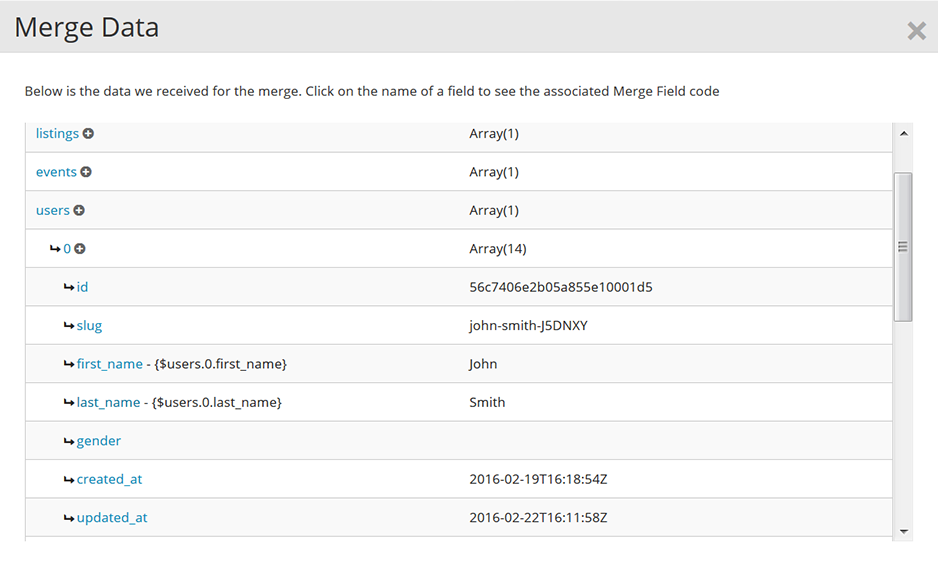This screenshot has height=567, width=938.
Task: Click the vertical scrollbar thumb
Action: click(903, 246)
